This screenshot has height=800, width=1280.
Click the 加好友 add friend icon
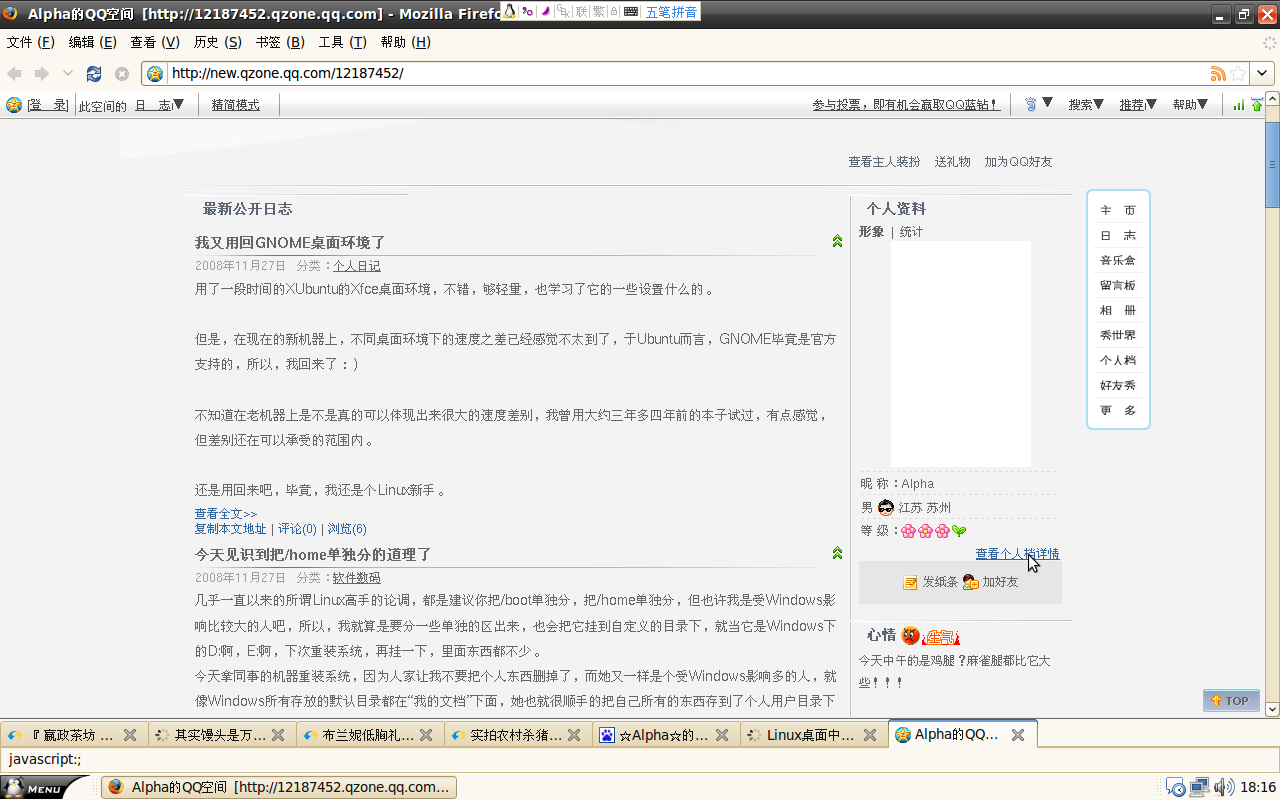tap(970, 582)
